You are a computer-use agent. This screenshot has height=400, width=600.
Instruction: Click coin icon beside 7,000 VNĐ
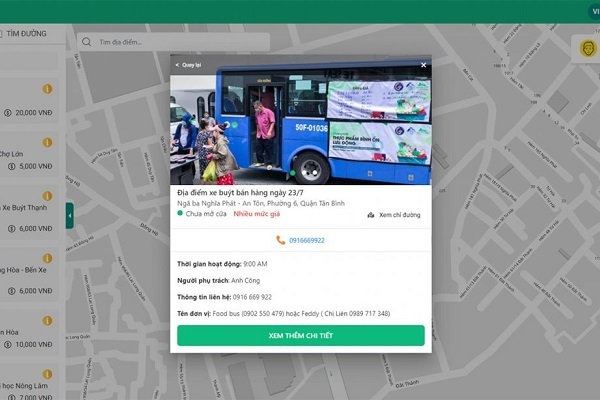click(12, 397)
